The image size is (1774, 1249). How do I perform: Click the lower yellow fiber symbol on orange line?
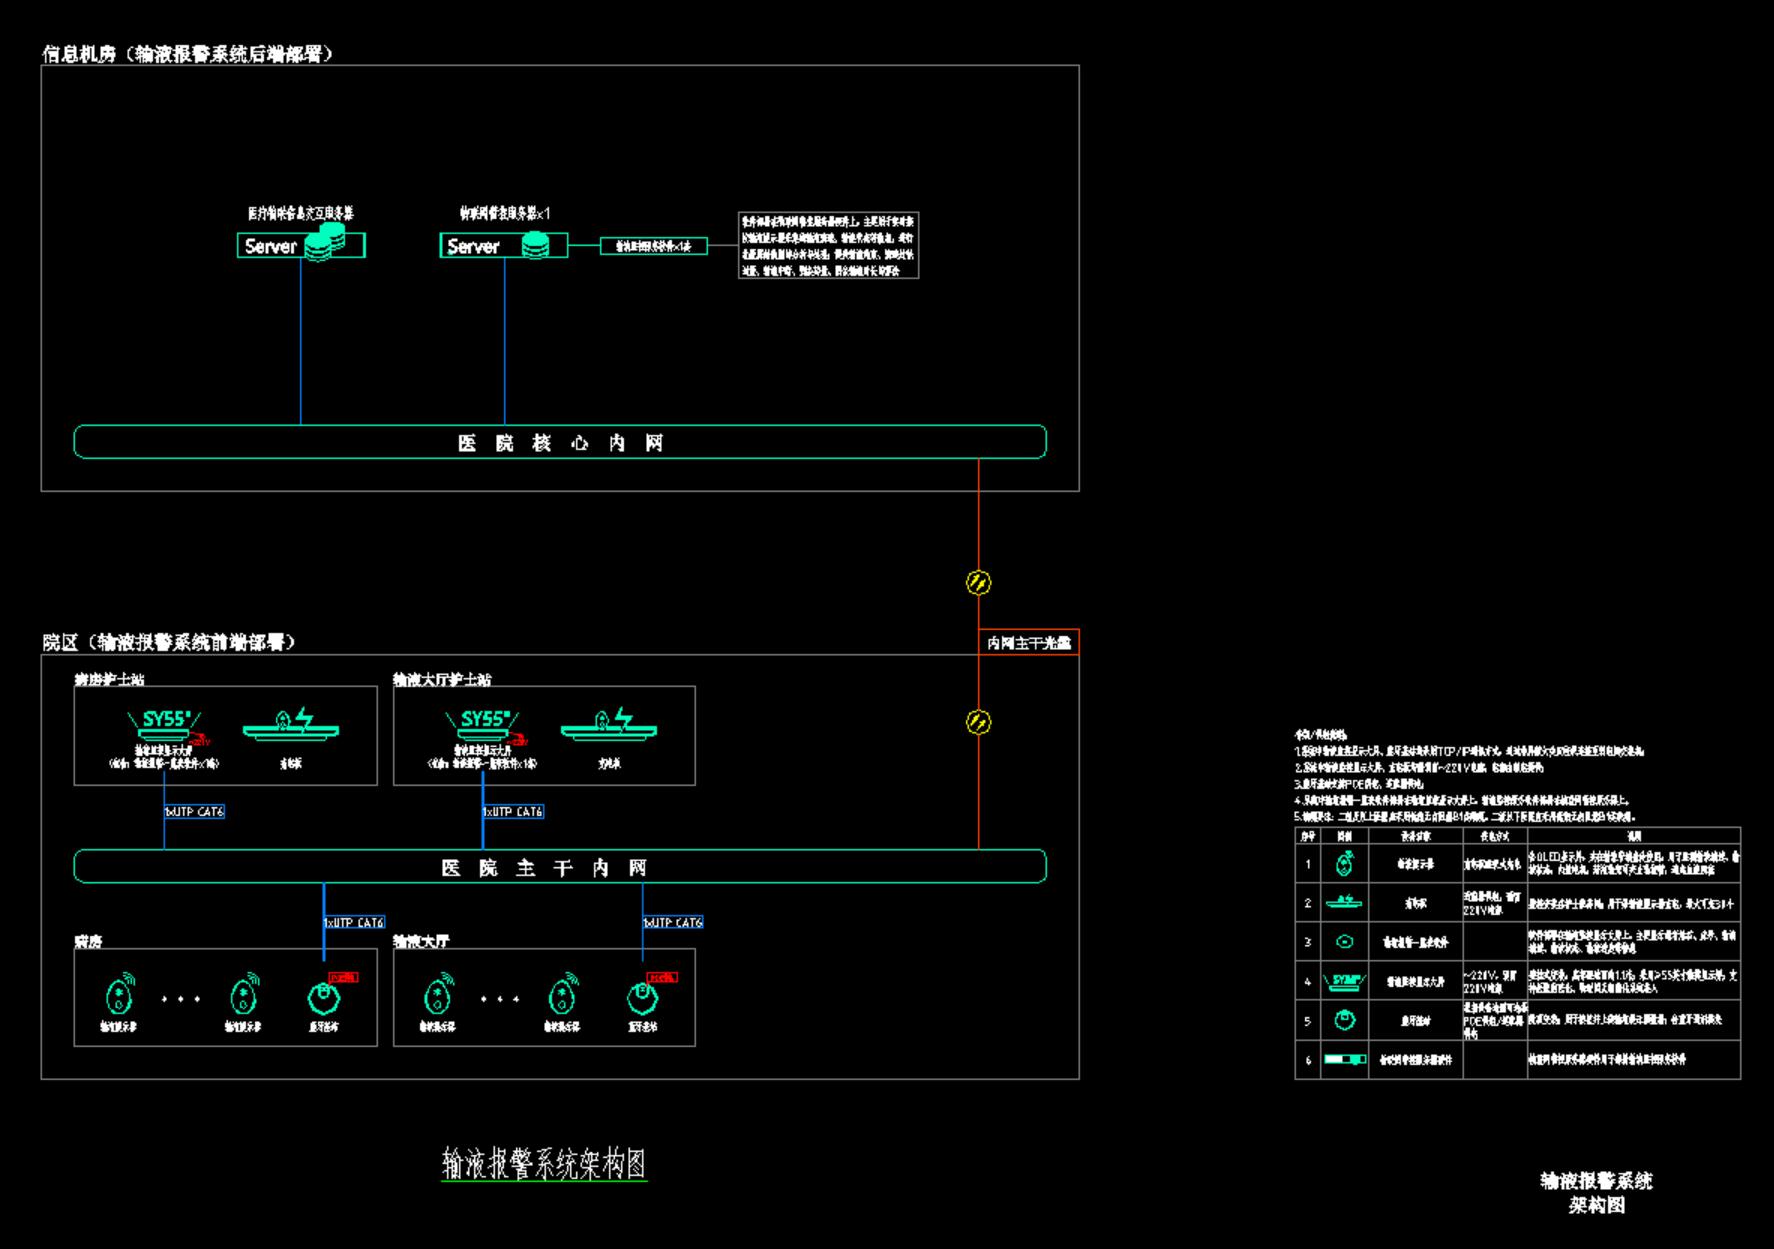tap(979, 722)
